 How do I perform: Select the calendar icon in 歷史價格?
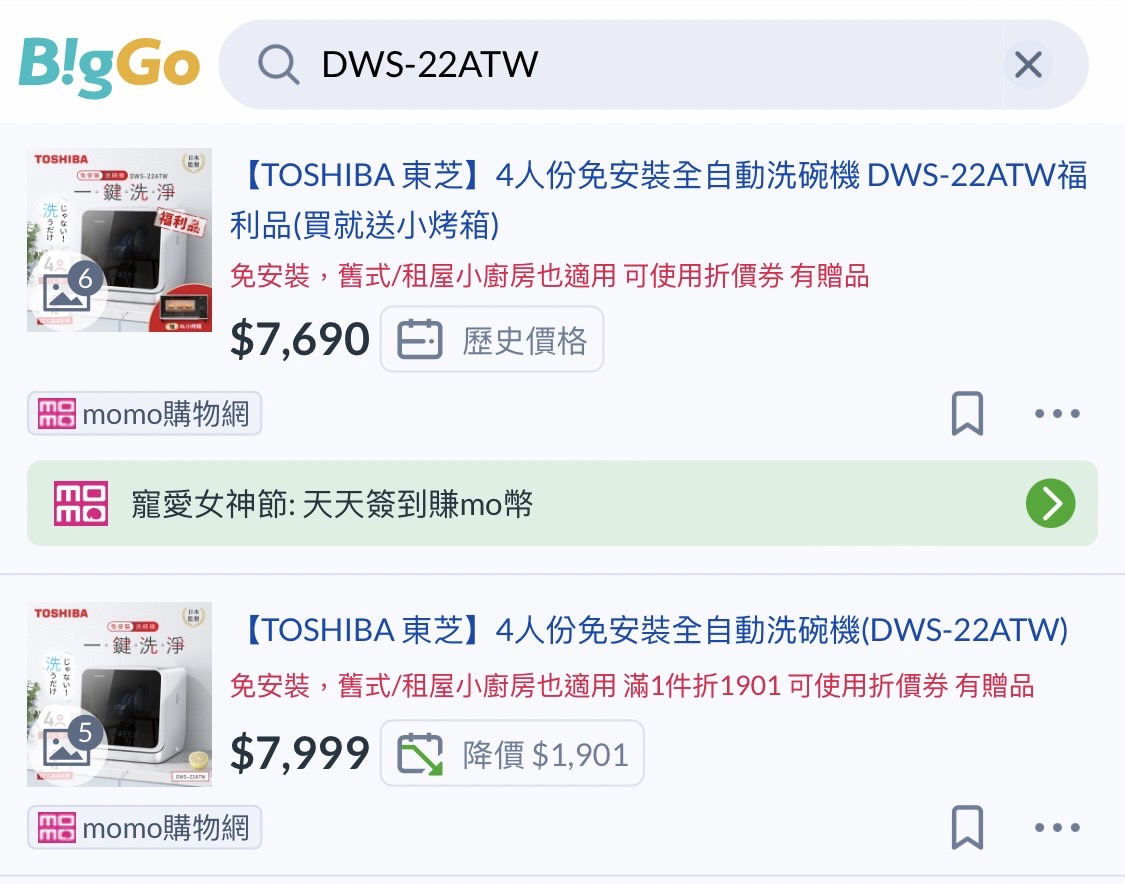coord(420,339)
